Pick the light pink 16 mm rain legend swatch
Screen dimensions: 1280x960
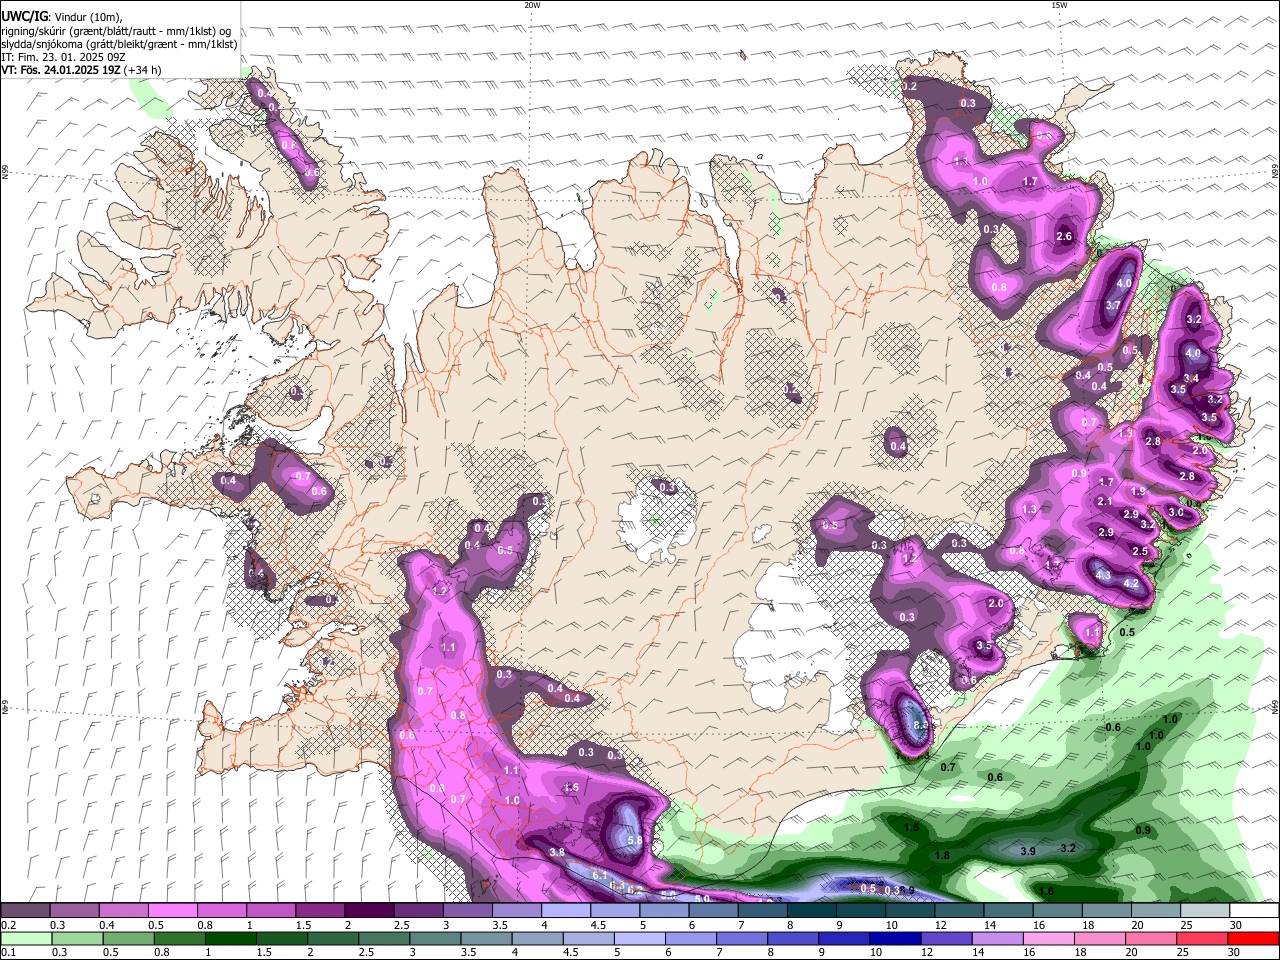click(x=1048, y=939)
